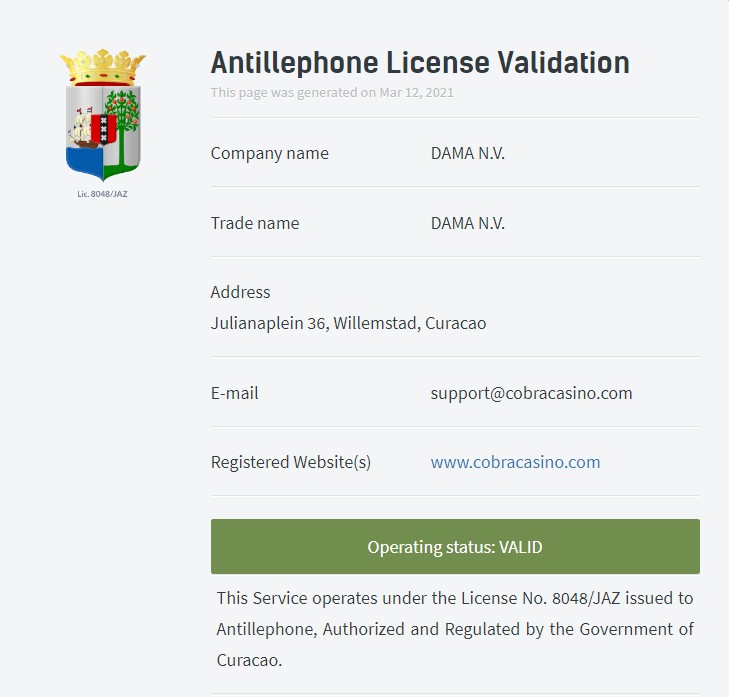
Task: Click the Trade name value DAMA N.V.
Action: pyautogui.click(x=468, y=223)
